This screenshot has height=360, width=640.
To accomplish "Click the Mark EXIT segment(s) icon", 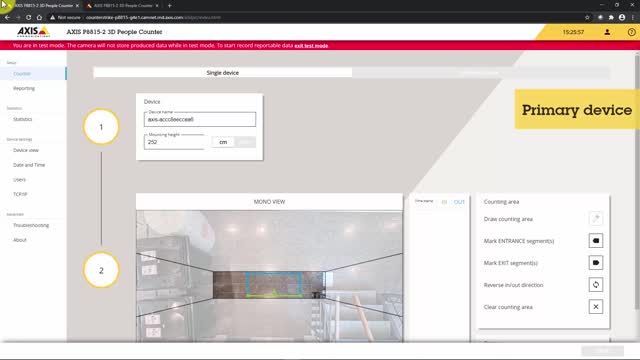I will pos(596,262).
